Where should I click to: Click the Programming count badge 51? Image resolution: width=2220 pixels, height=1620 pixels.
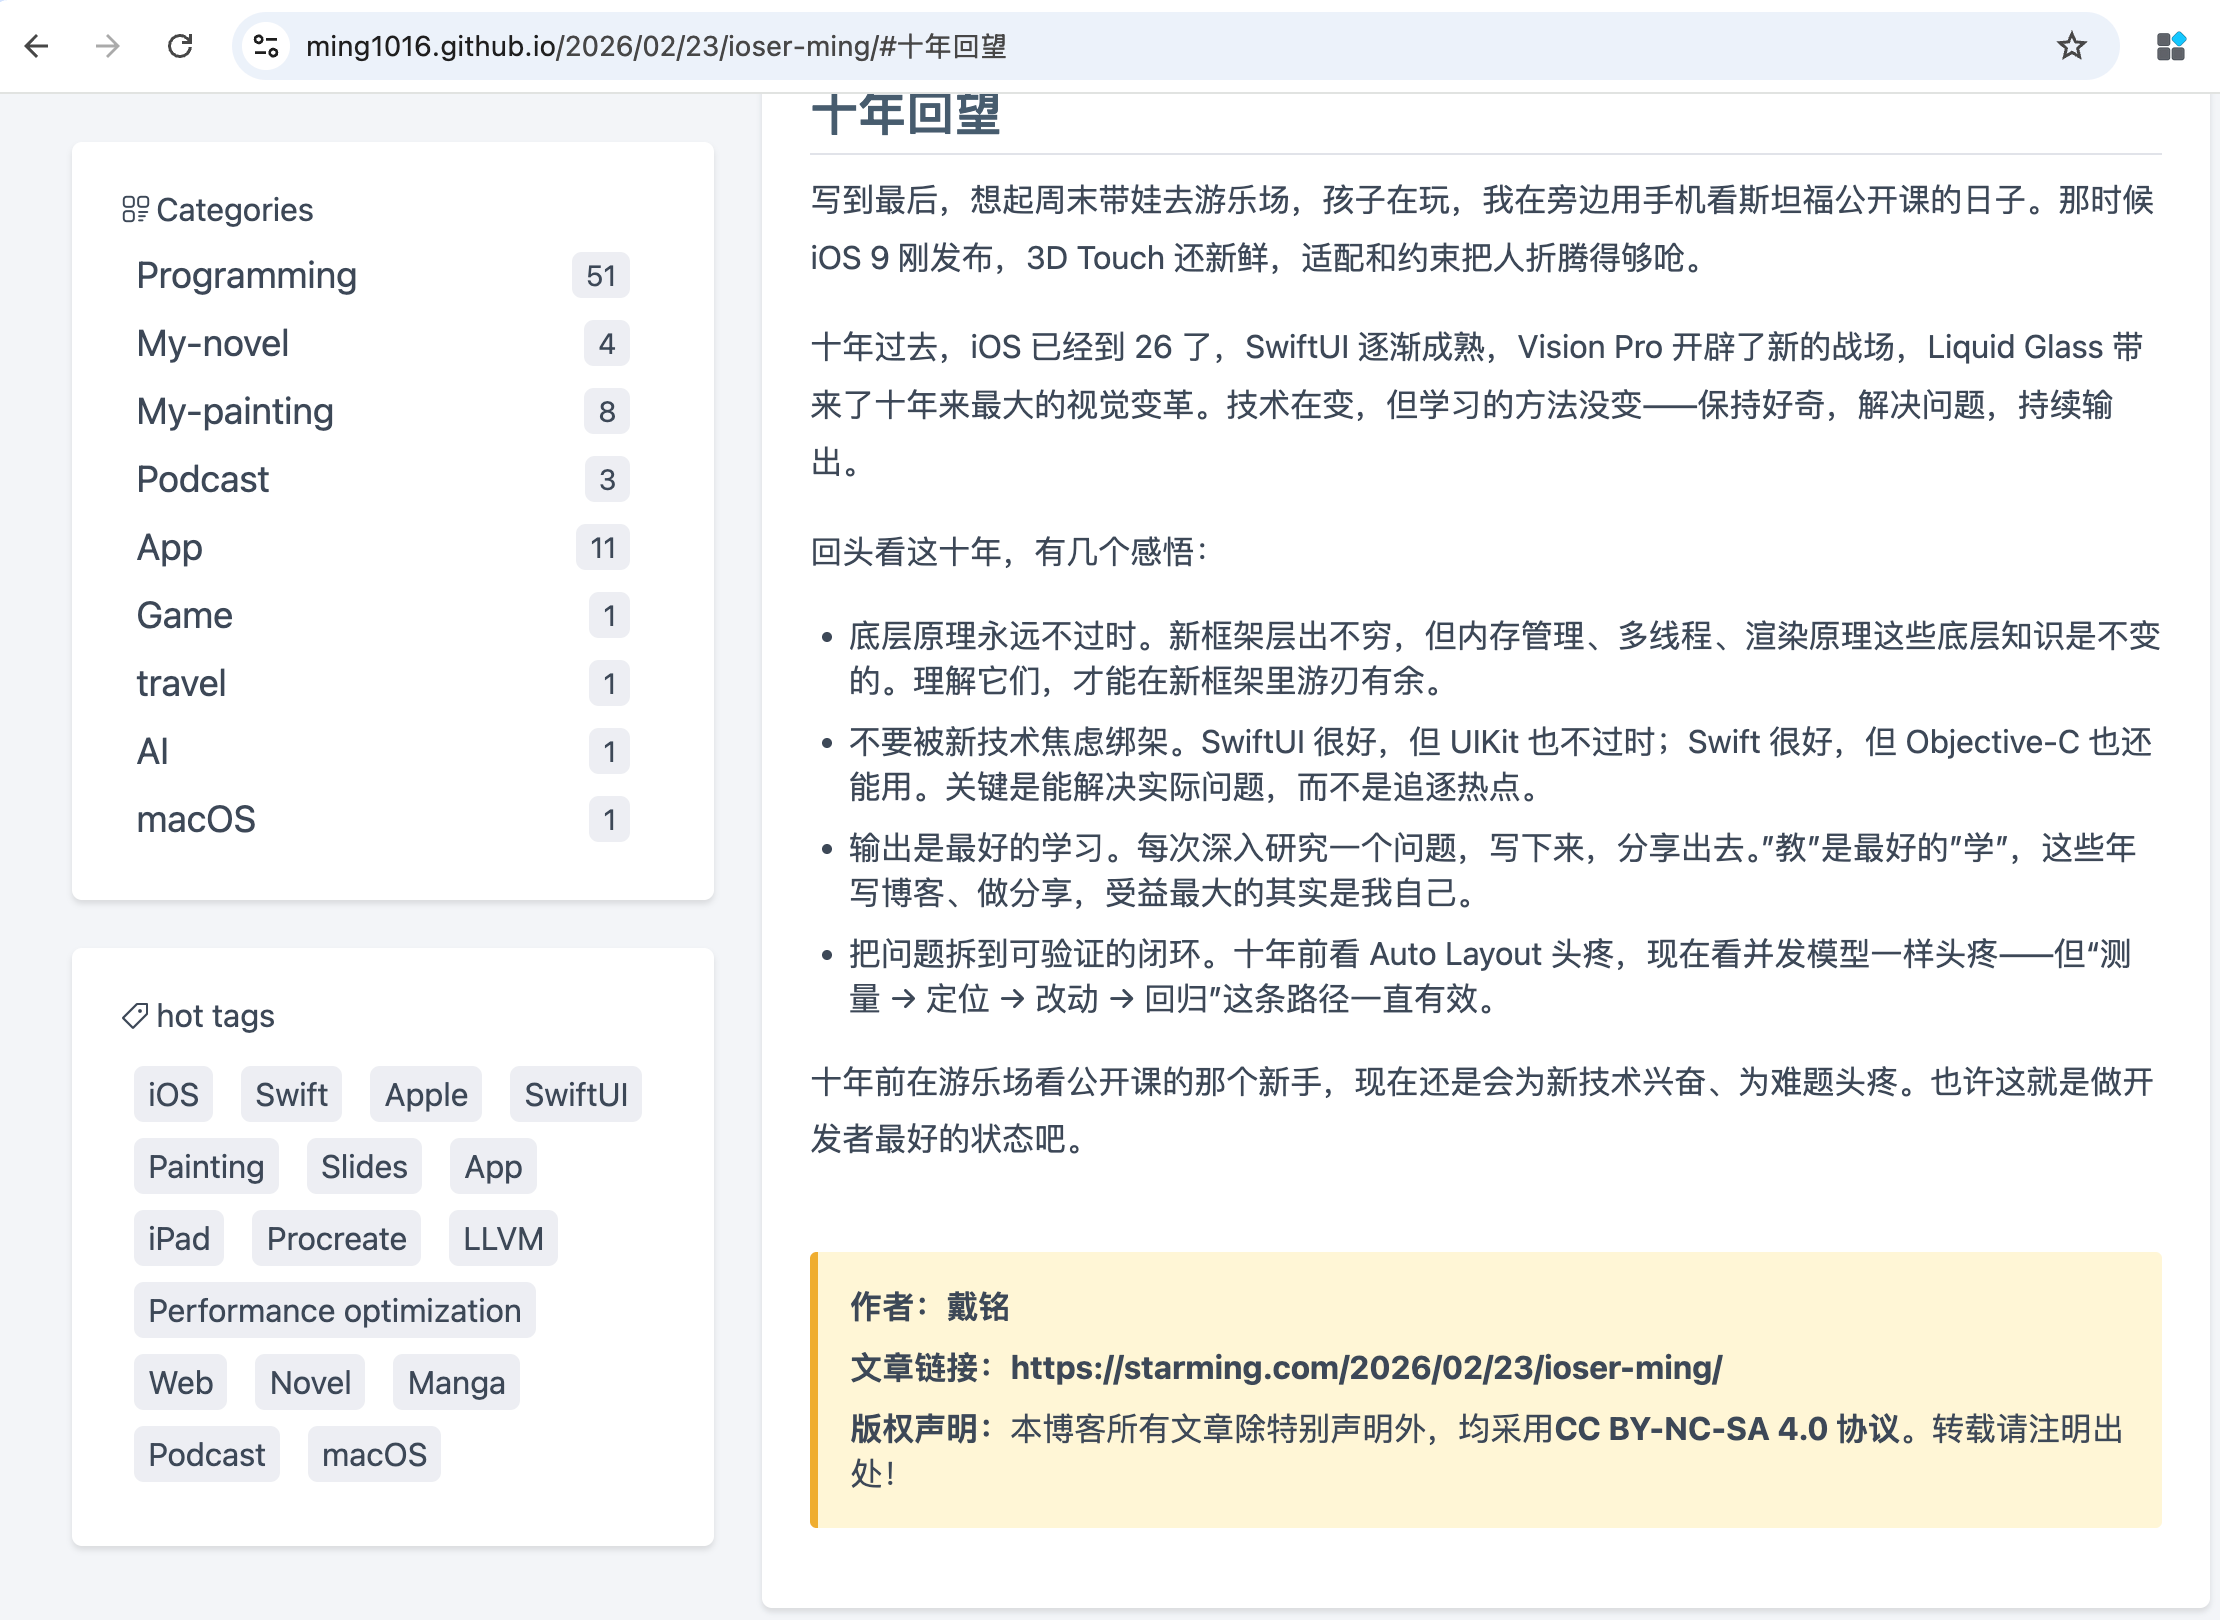tap(601, 275)
